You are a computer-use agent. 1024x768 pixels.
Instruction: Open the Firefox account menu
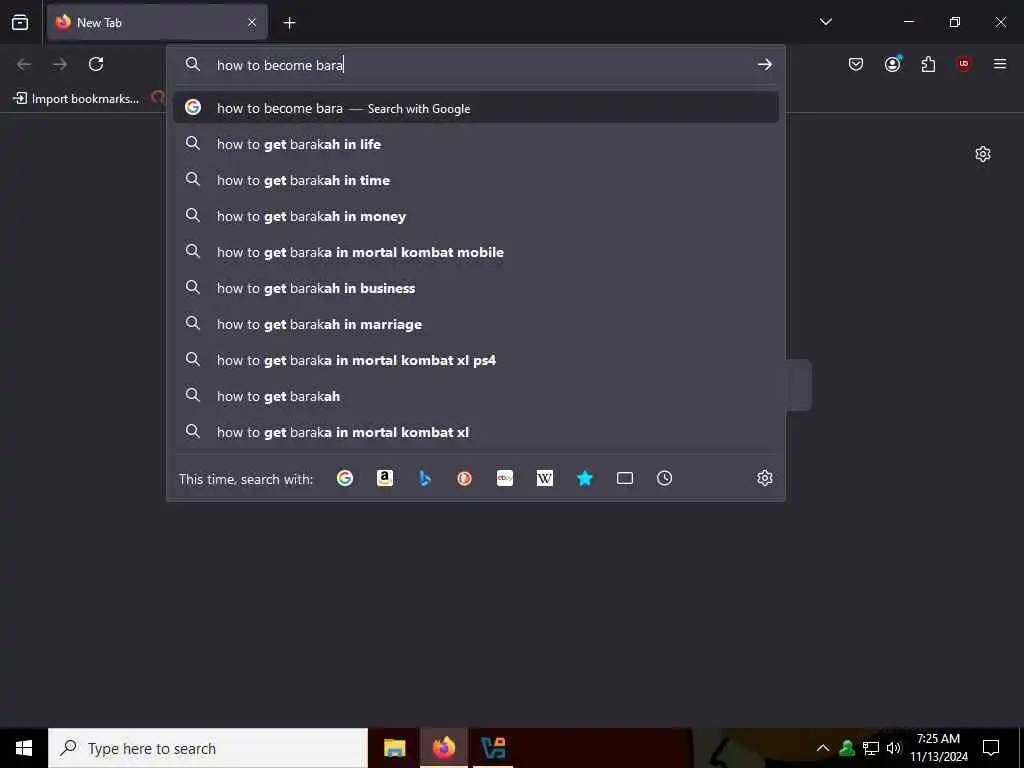892,64
